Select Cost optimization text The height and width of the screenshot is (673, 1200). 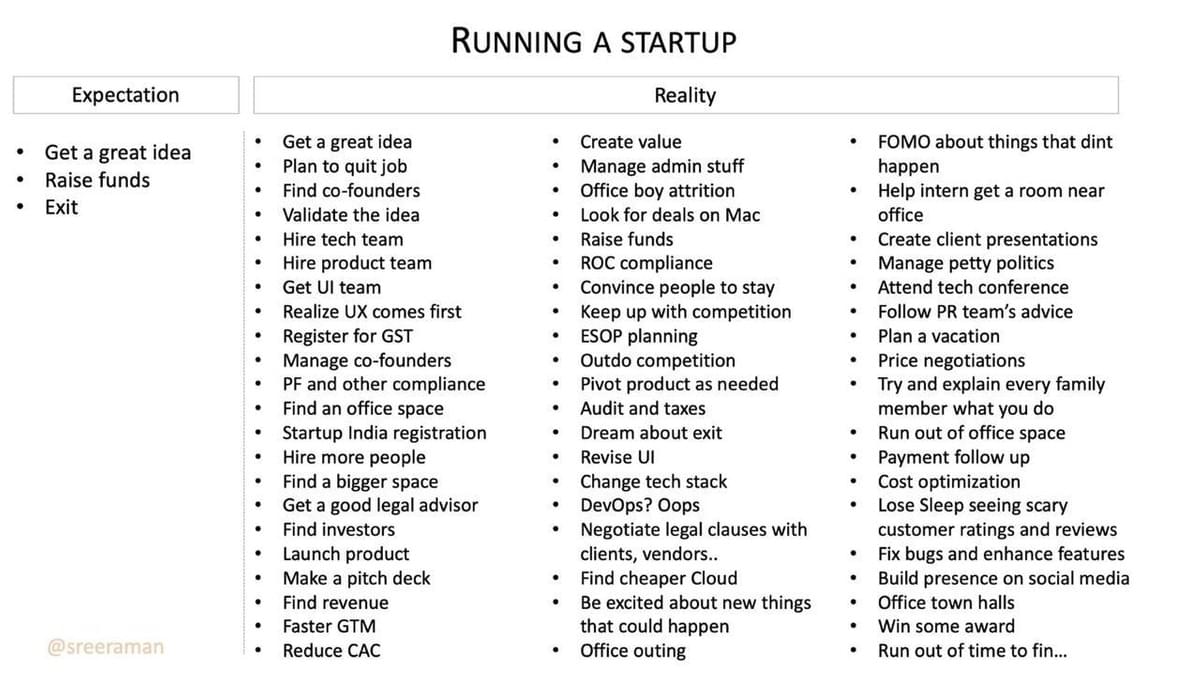coord(948,481)
